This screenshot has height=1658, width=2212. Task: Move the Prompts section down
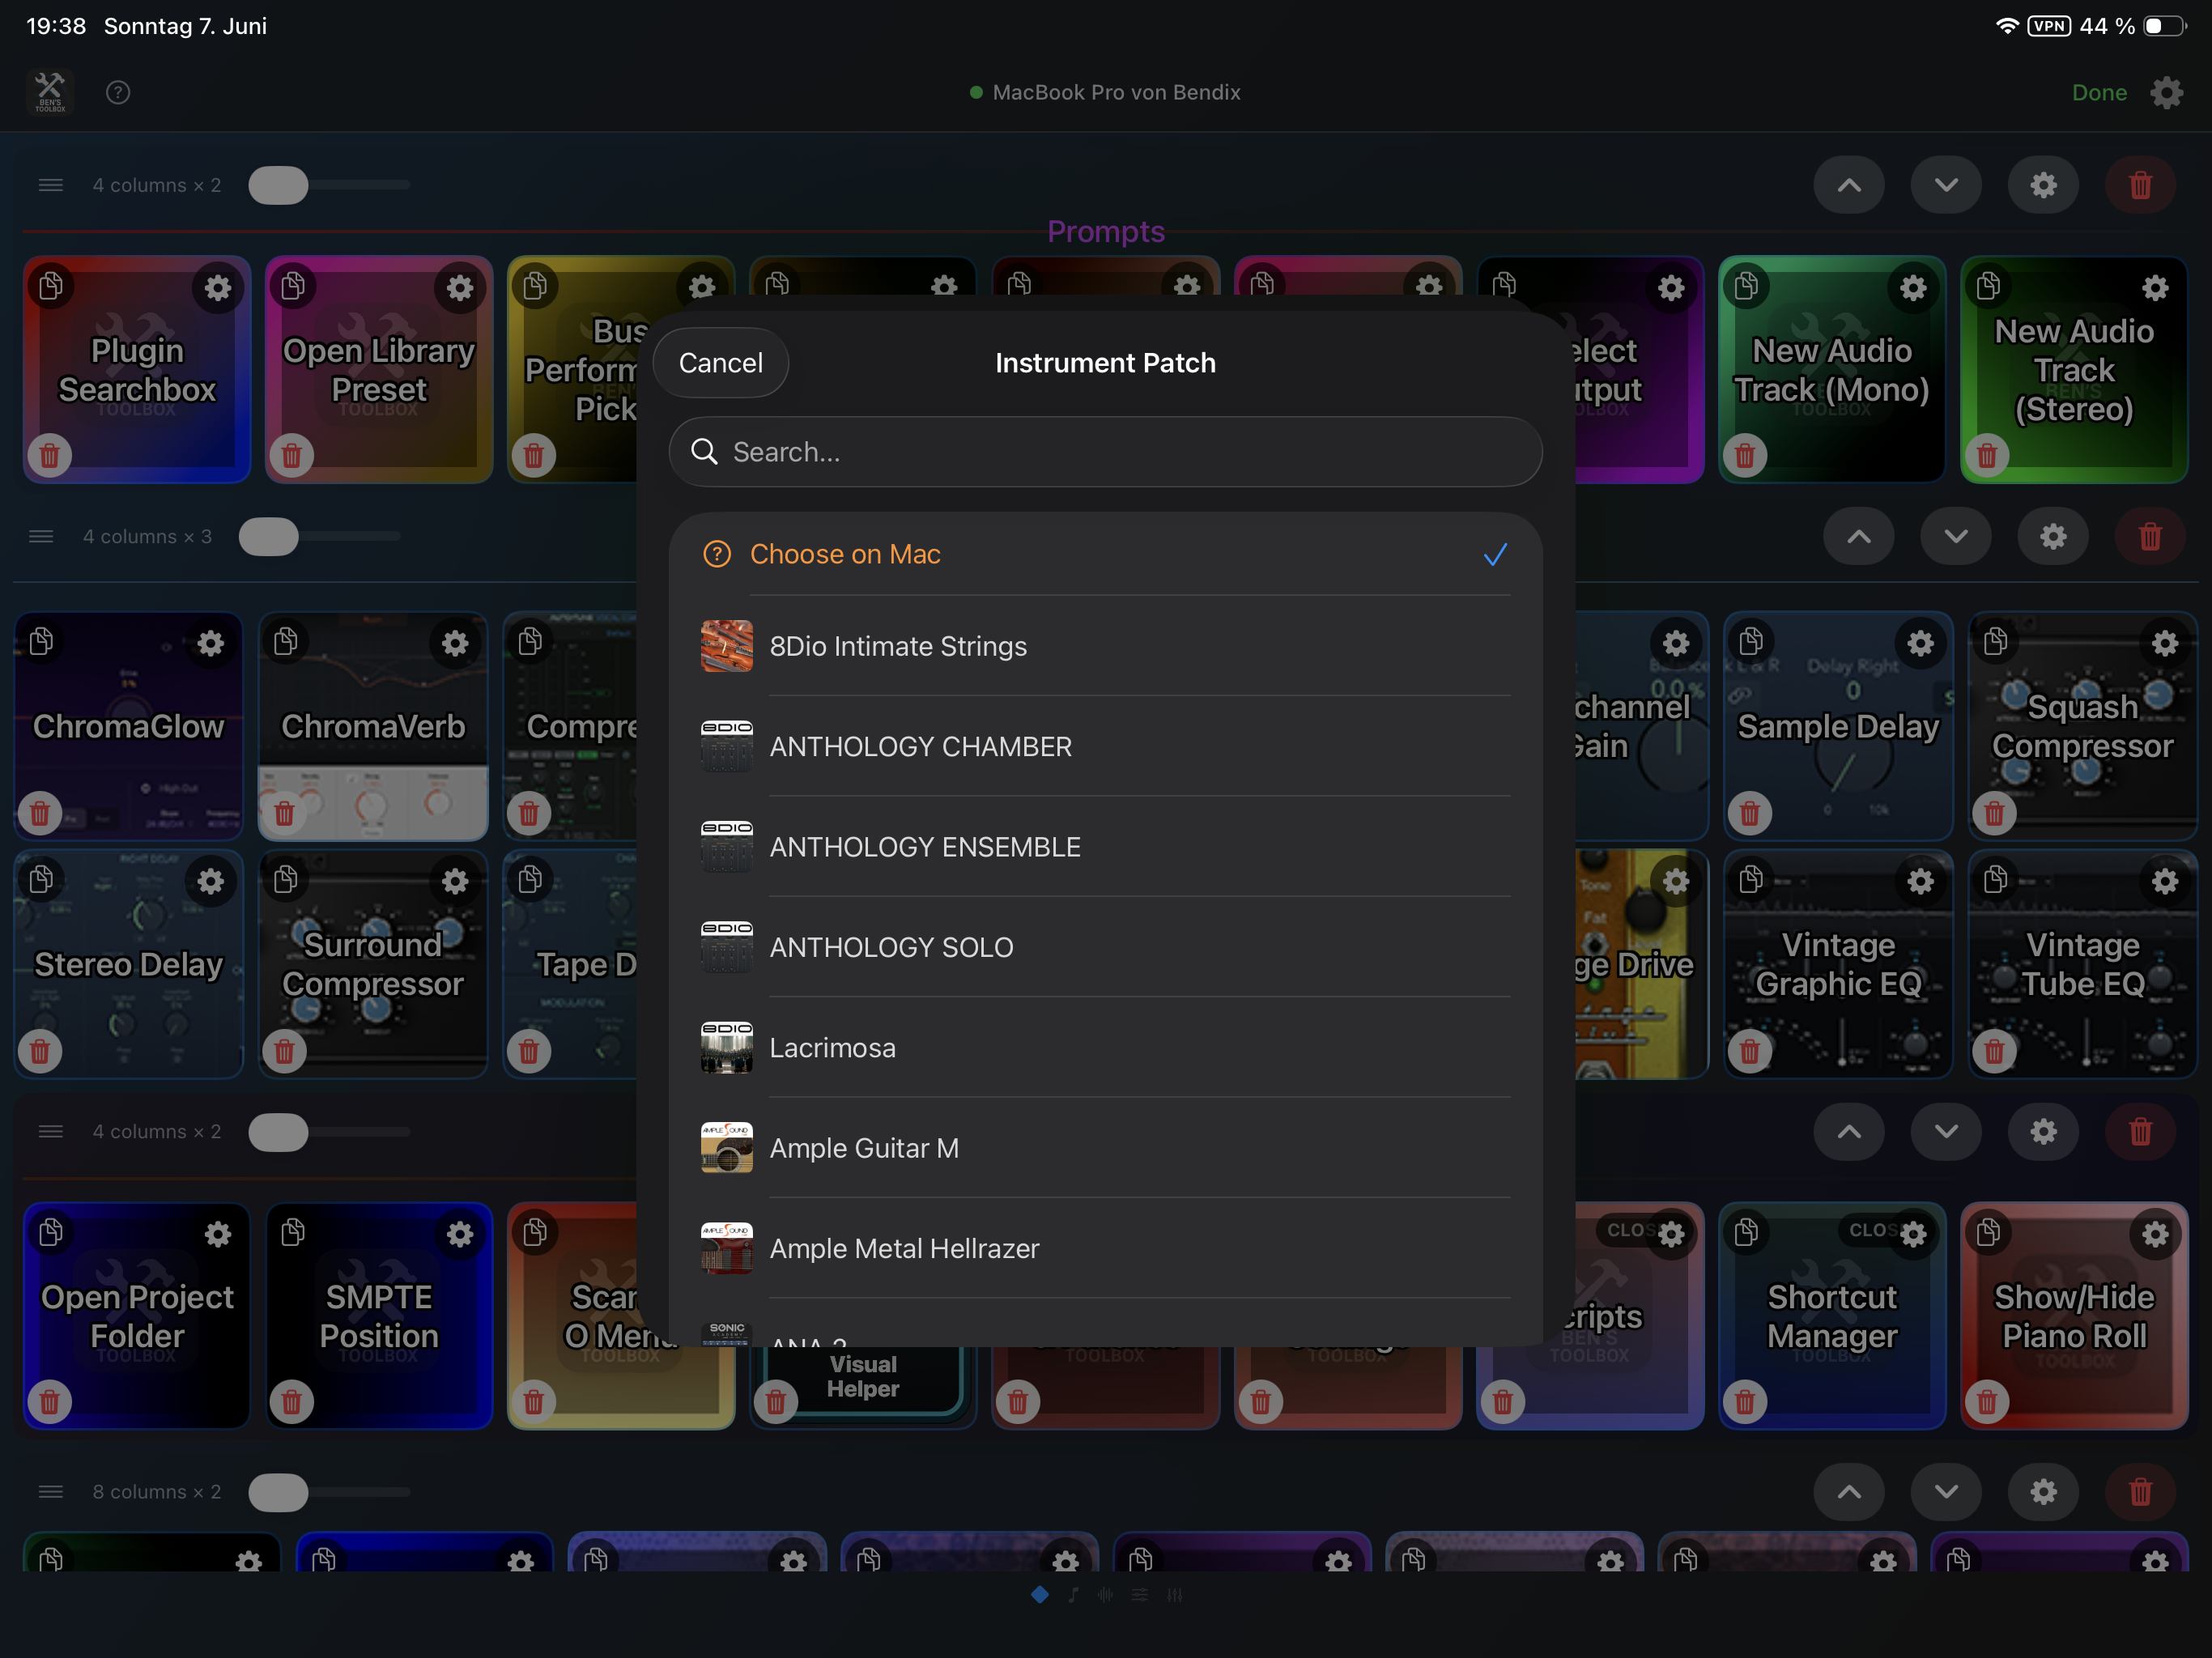coord(1946,185)
